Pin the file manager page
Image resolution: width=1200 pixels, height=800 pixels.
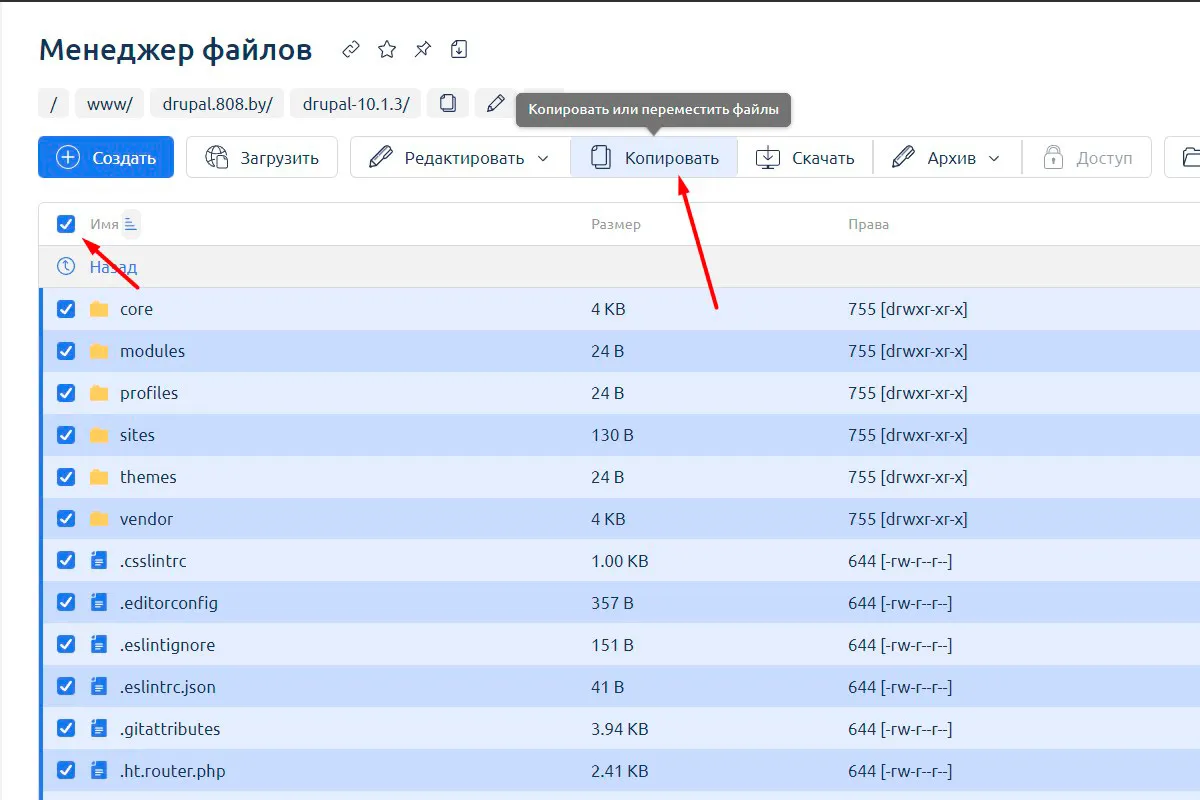(x=423, y=49)
